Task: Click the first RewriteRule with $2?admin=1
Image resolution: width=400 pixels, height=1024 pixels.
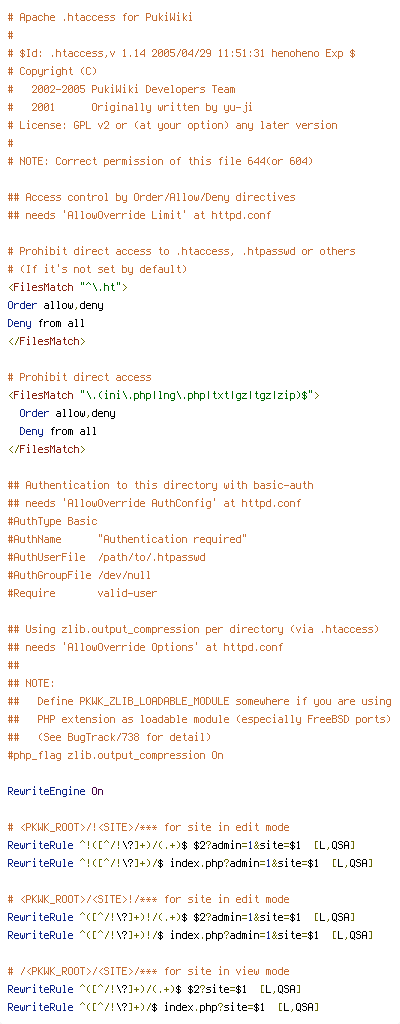Action: (182, 845)
